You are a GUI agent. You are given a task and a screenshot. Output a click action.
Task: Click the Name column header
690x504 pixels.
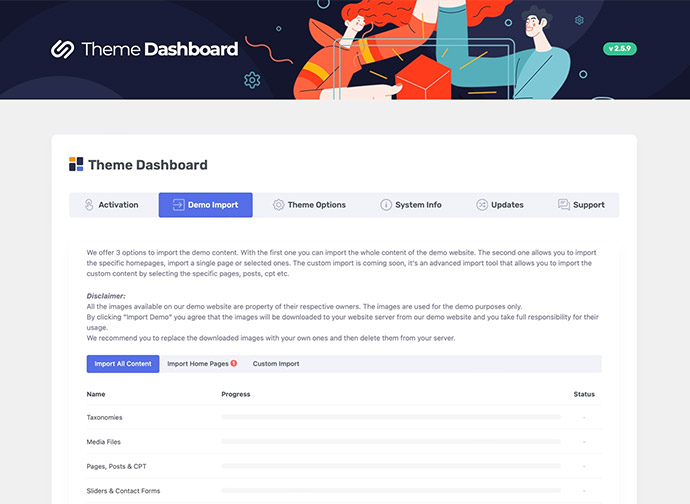coord(96,394)
